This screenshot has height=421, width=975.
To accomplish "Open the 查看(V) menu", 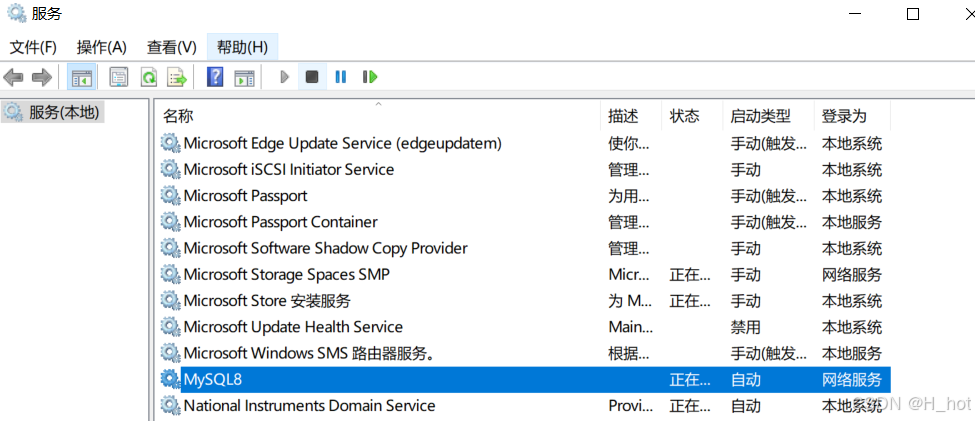I will click(172, 47).
